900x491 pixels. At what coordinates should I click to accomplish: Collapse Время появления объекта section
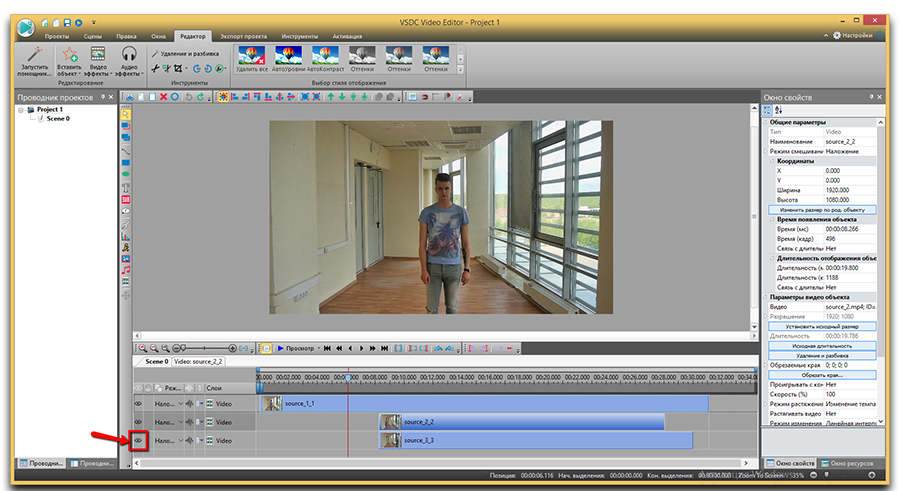click(772, 219)
